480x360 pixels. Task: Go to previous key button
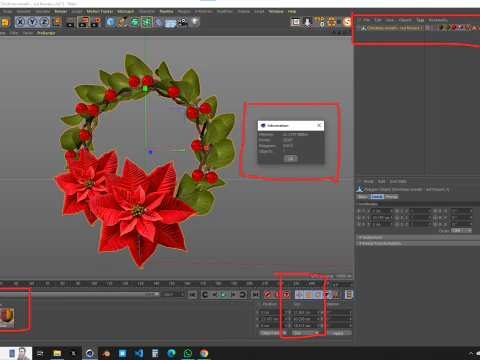pos(205,295)
